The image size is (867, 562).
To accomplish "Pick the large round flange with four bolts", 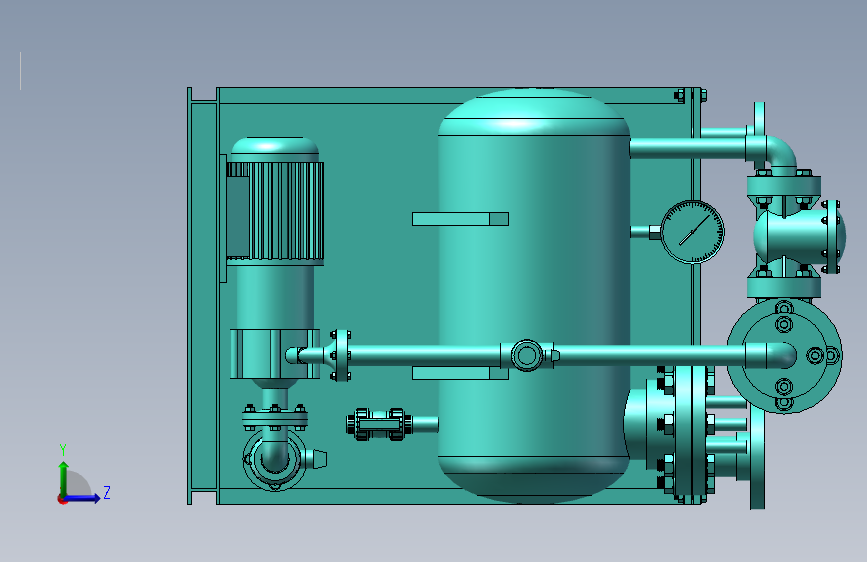I will click(784, 356).
